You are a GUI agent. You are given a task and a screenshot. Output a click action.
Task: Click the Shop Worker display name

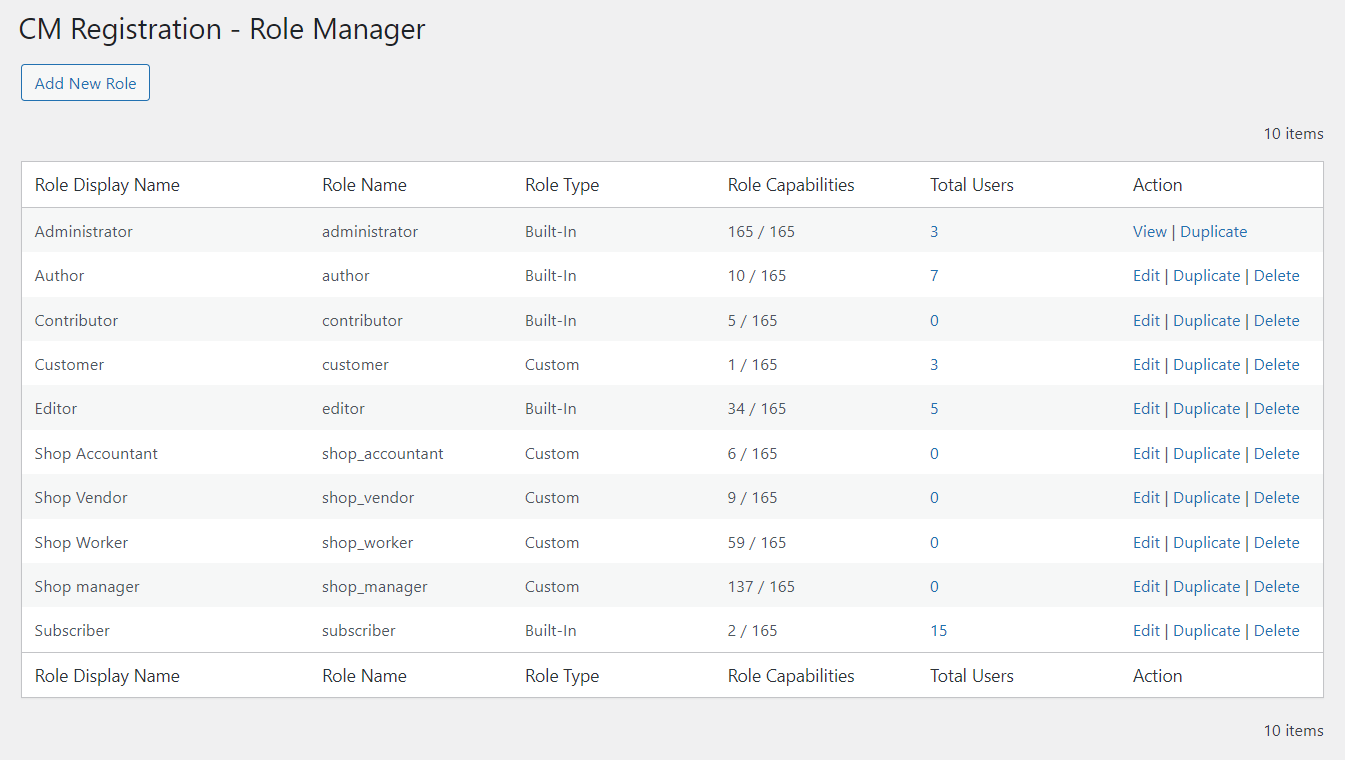(x=81, y=542)
